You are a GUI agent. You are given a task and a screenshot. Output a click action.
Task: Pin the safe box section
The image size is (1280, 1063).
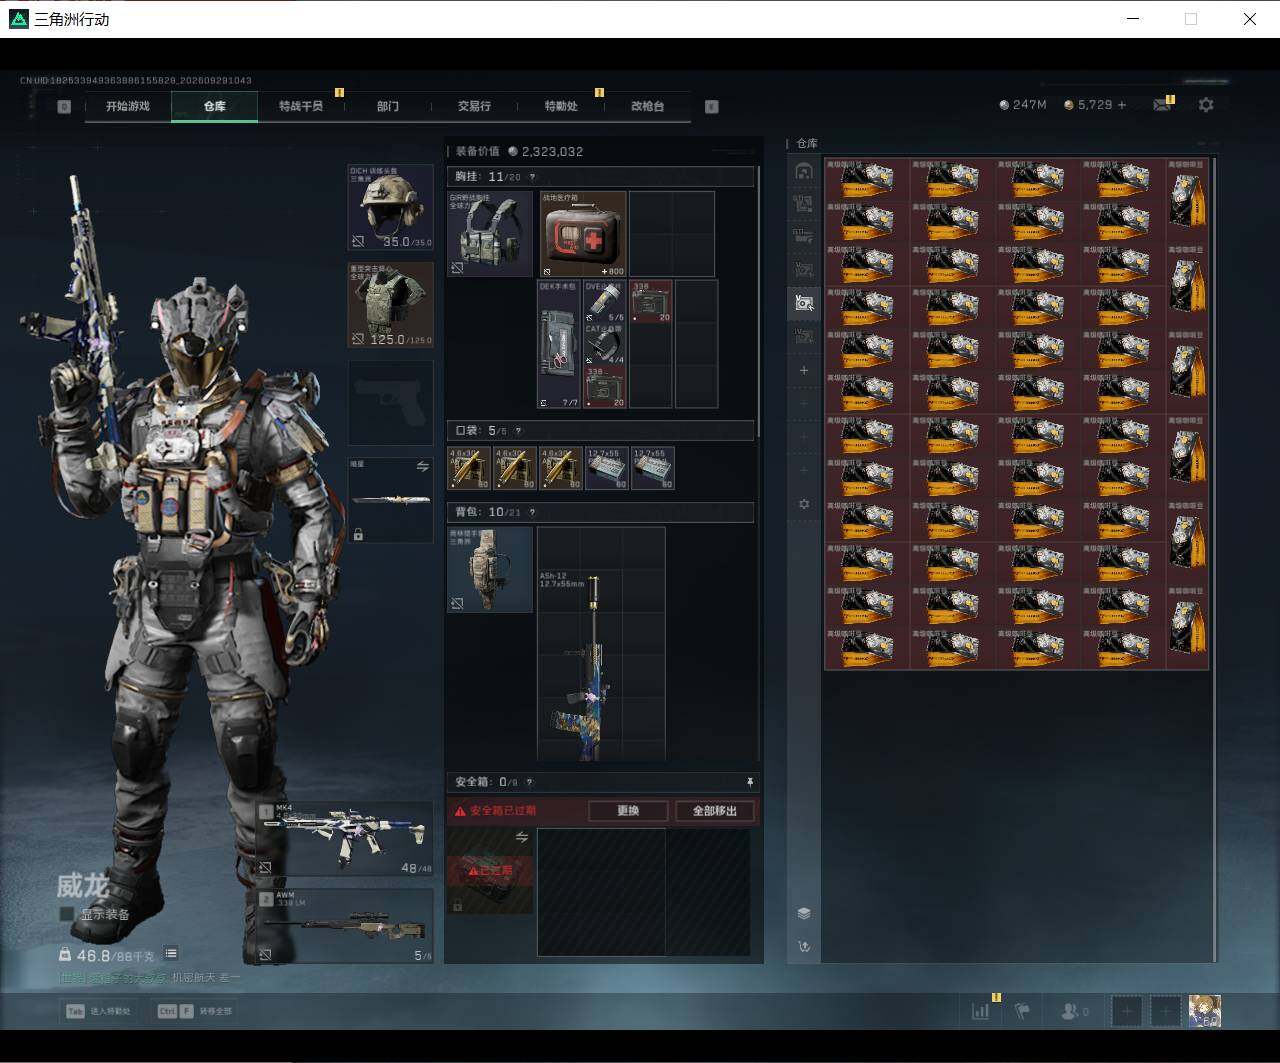point(750,782)
